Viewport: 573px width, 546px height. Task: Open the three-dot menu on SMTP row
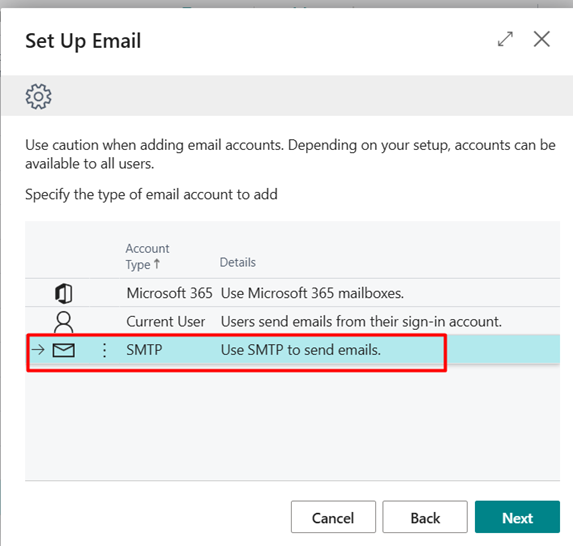click(105, 350)
